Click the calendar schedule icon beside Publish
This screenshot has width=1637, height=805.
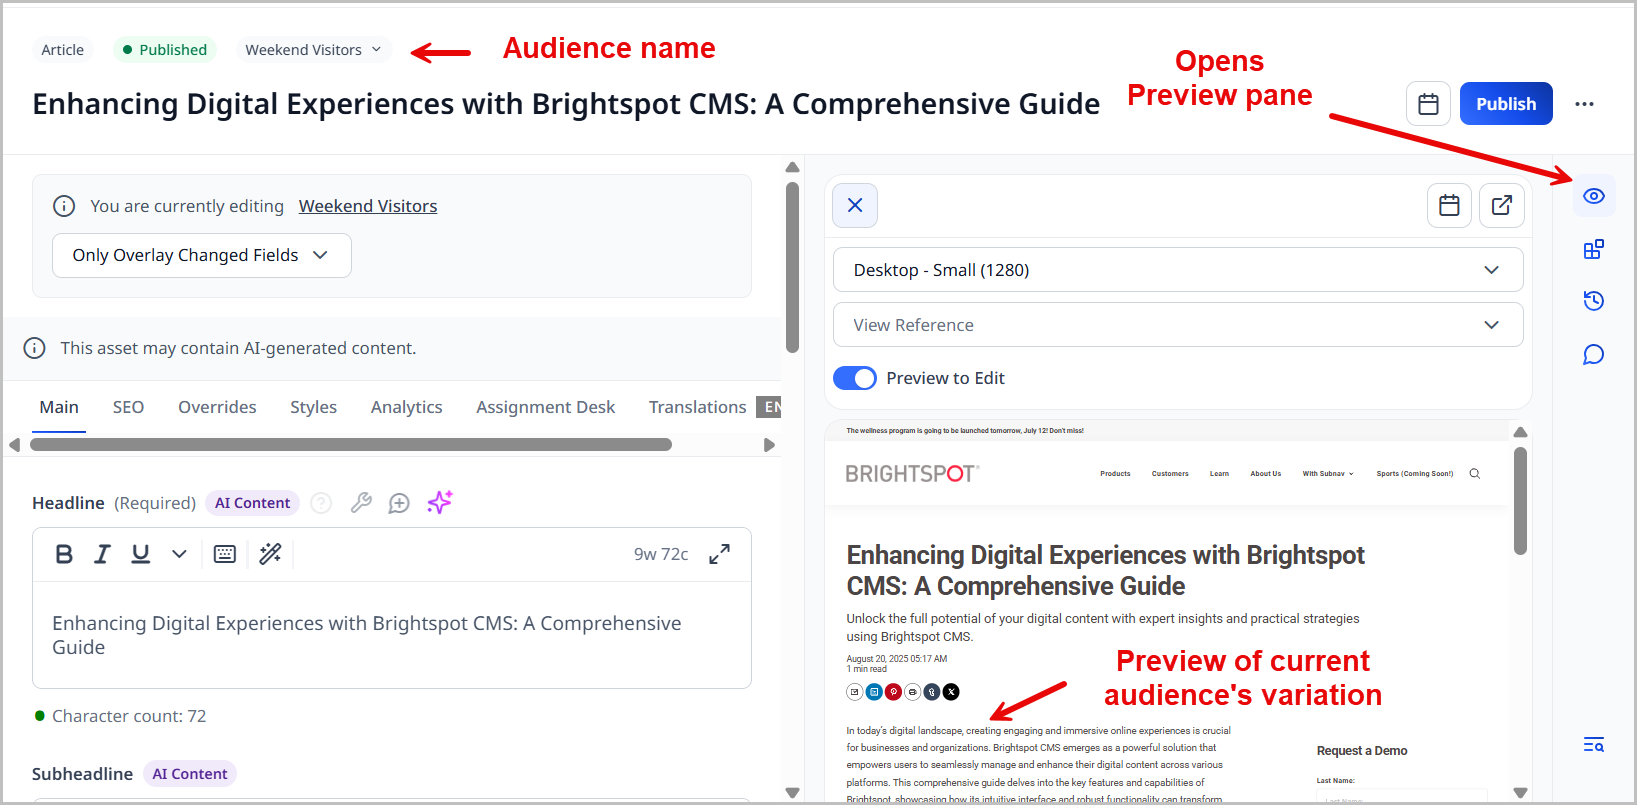pyautogui.click(x=1428, y=104)
